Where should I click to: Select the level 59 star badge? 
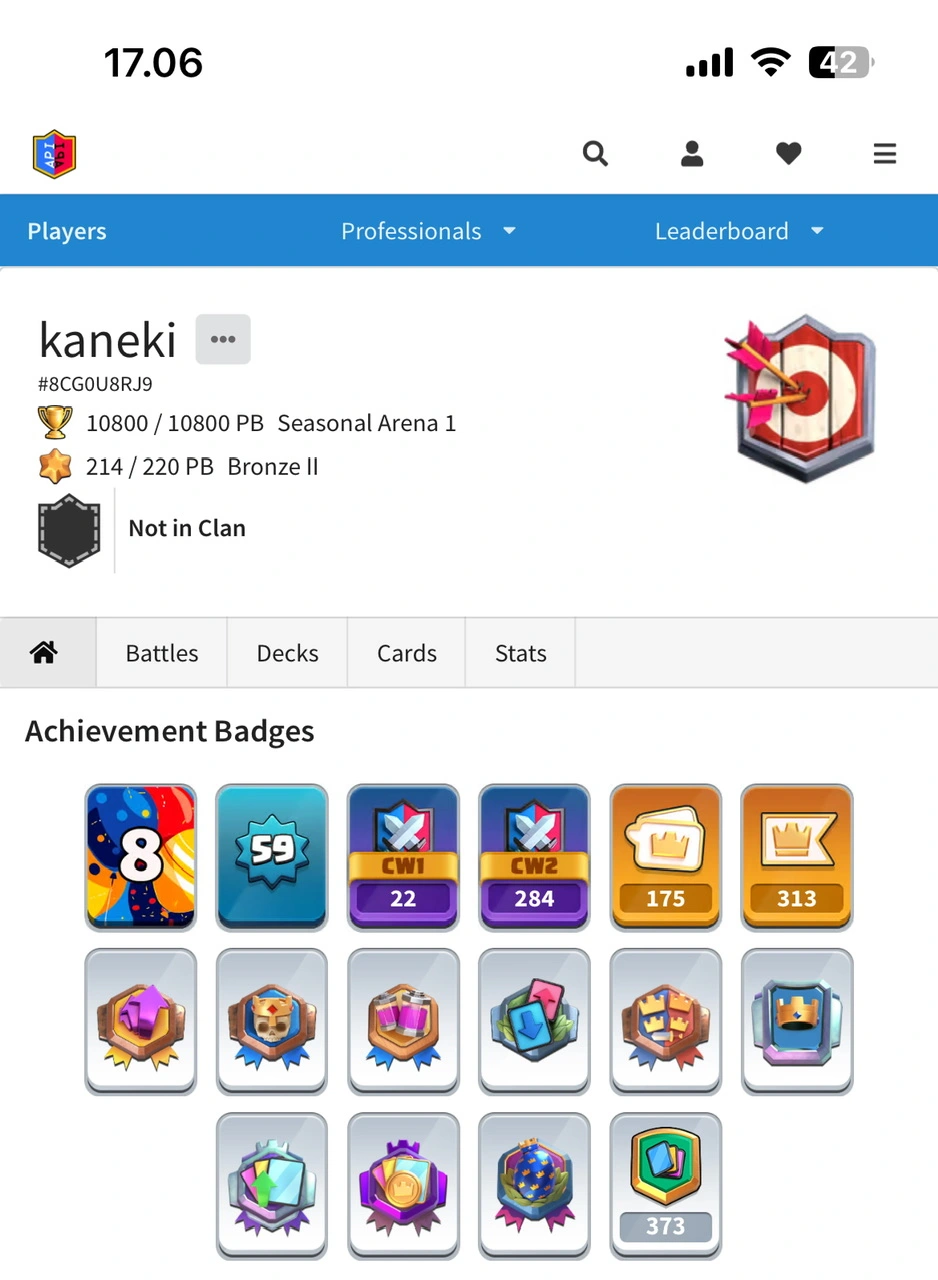point(272,858)
